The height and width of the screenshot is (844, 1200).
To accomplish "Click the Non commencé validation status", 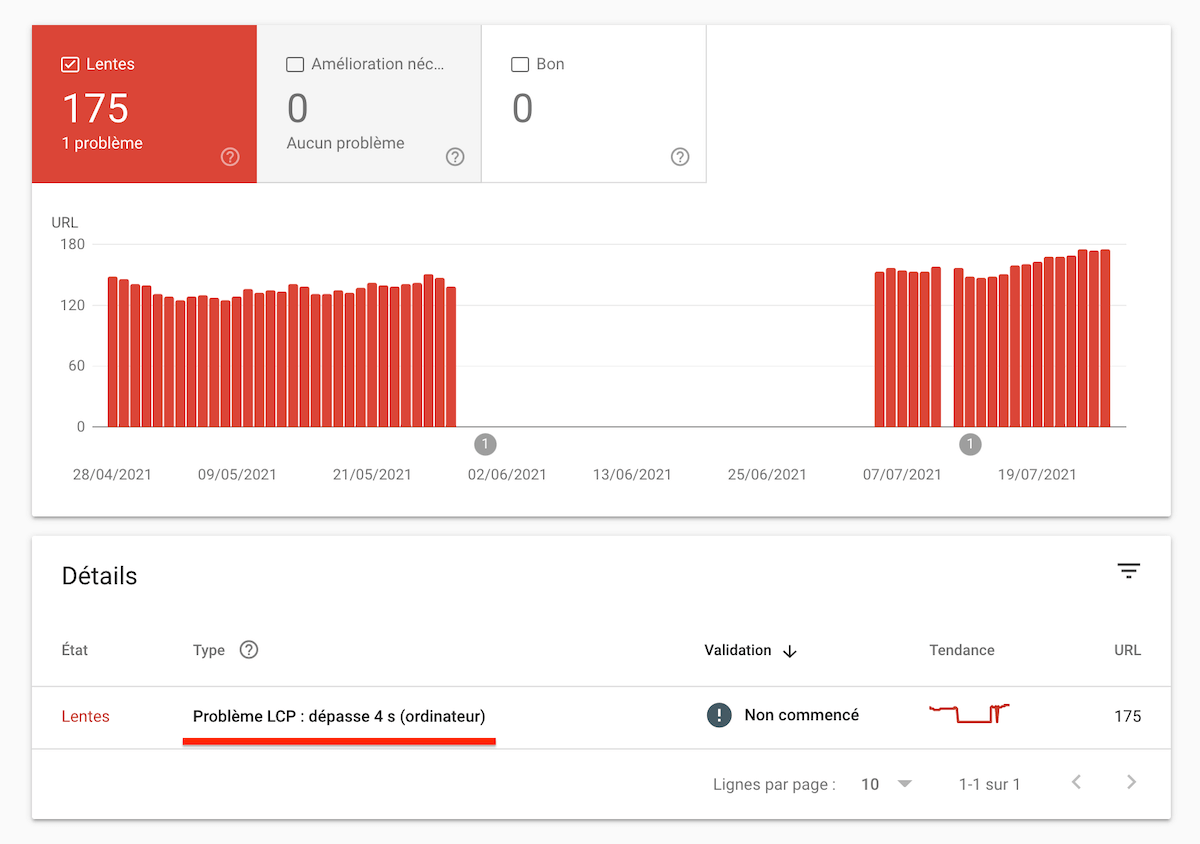I will tap(800, 715).
